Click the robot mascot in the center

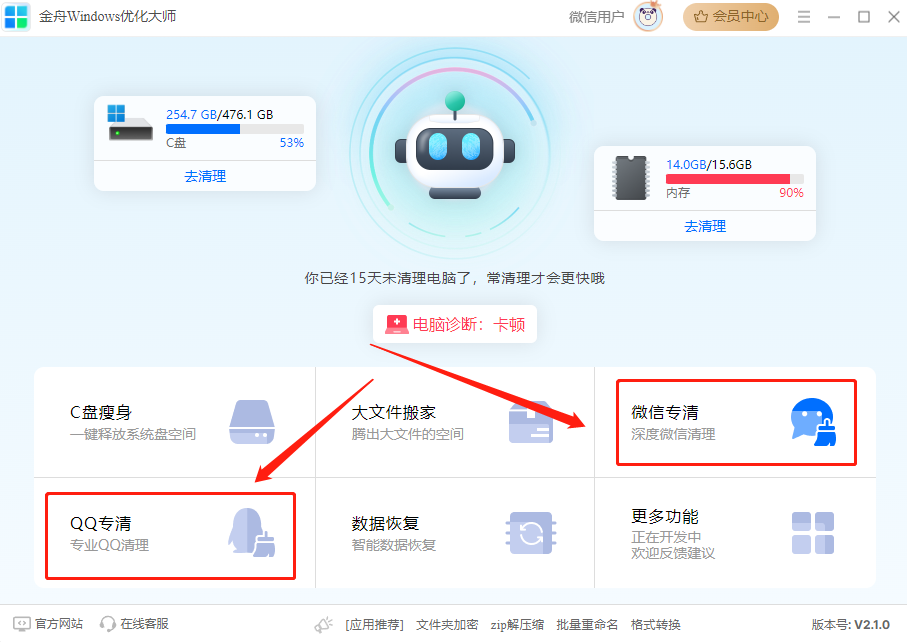pyautogui.click(x=455, y=146)
